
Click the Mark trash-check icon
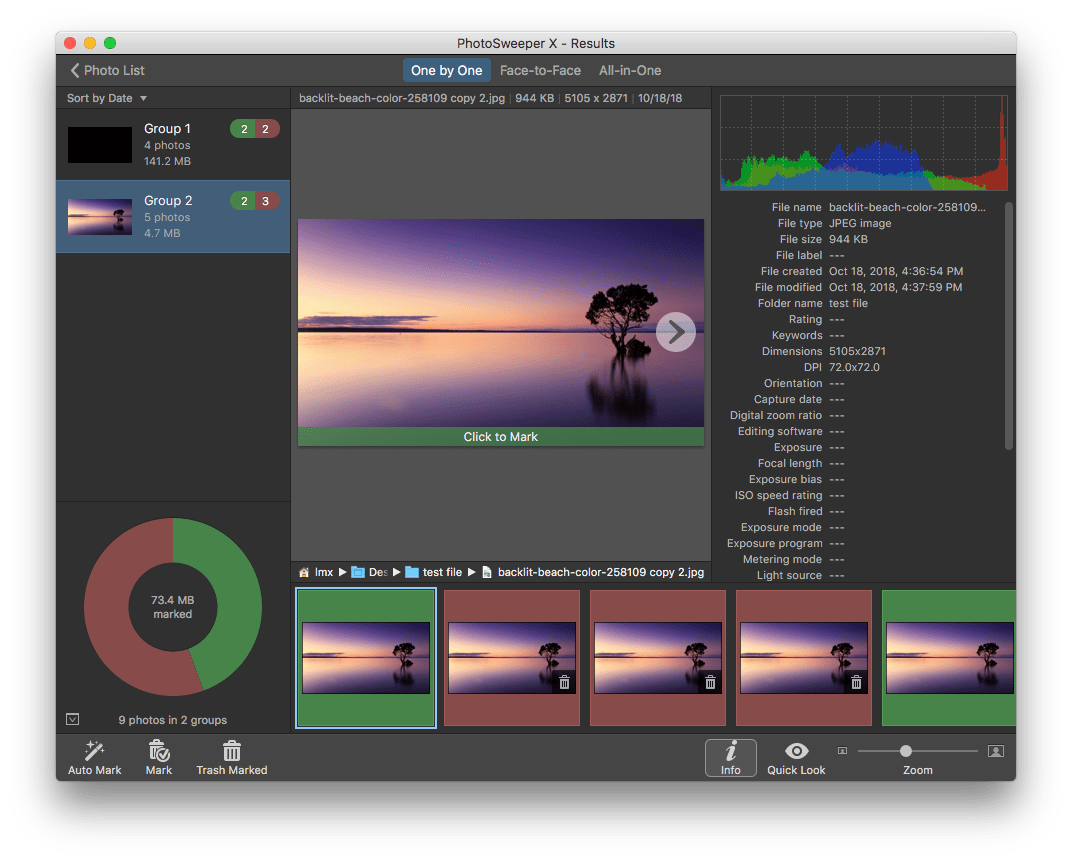pos(159,750)
